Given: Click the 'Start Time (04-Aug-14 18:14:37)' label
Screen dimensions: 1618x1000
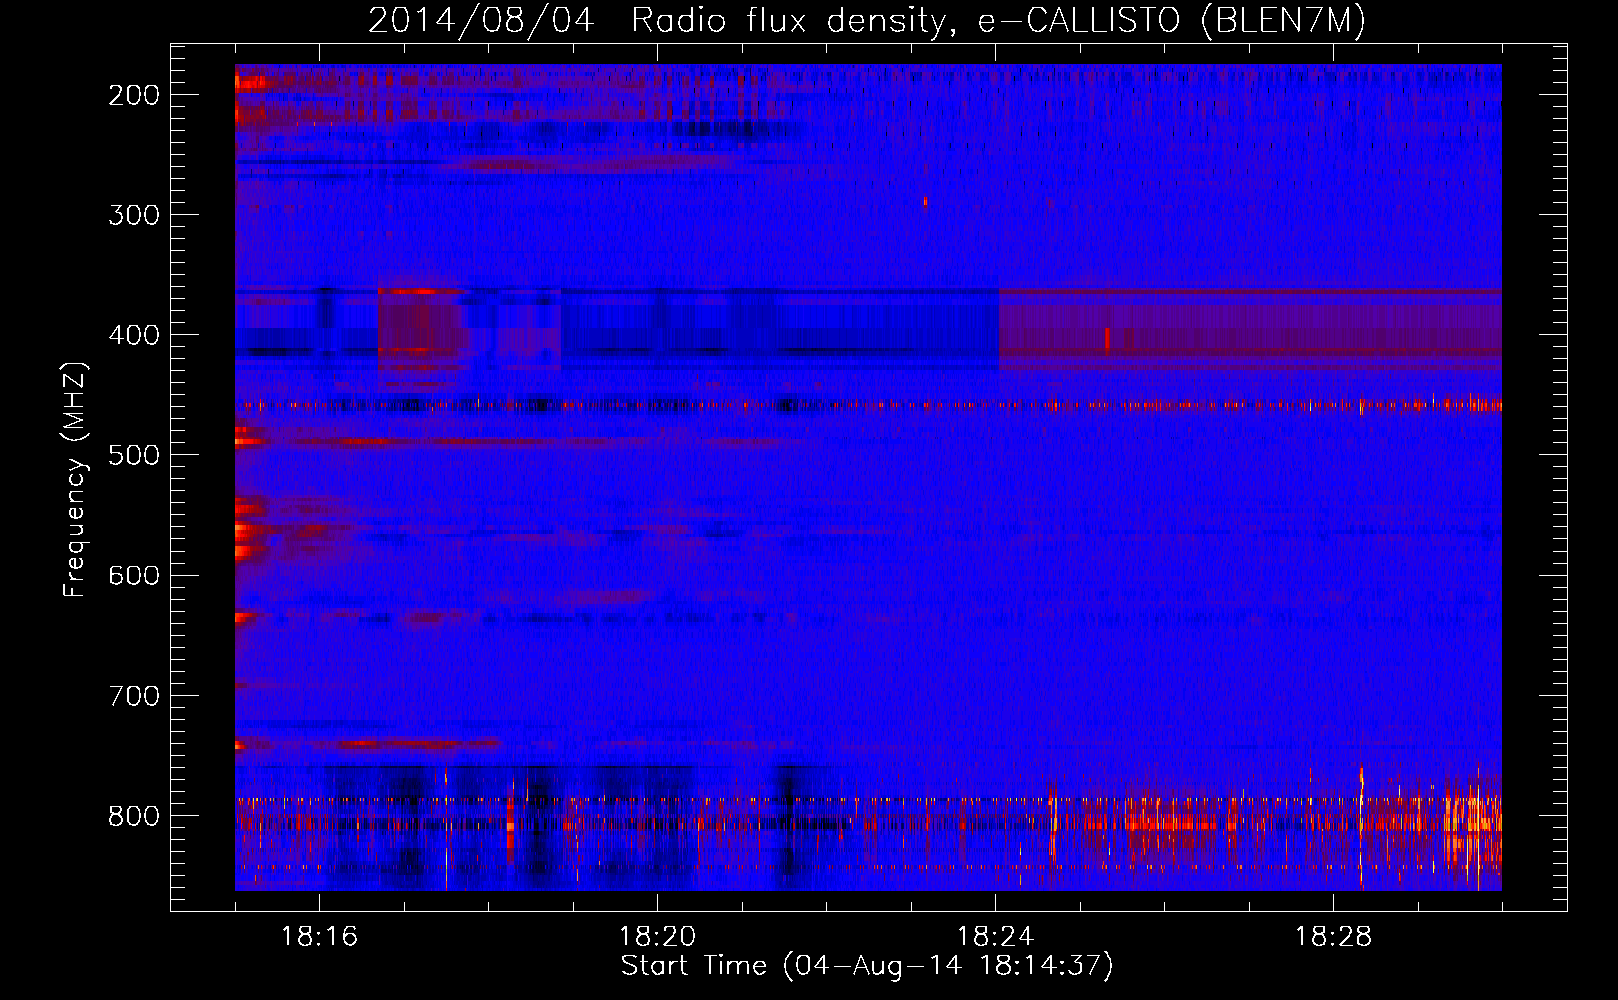Looking at the screenshot, I should pos(867,966).
